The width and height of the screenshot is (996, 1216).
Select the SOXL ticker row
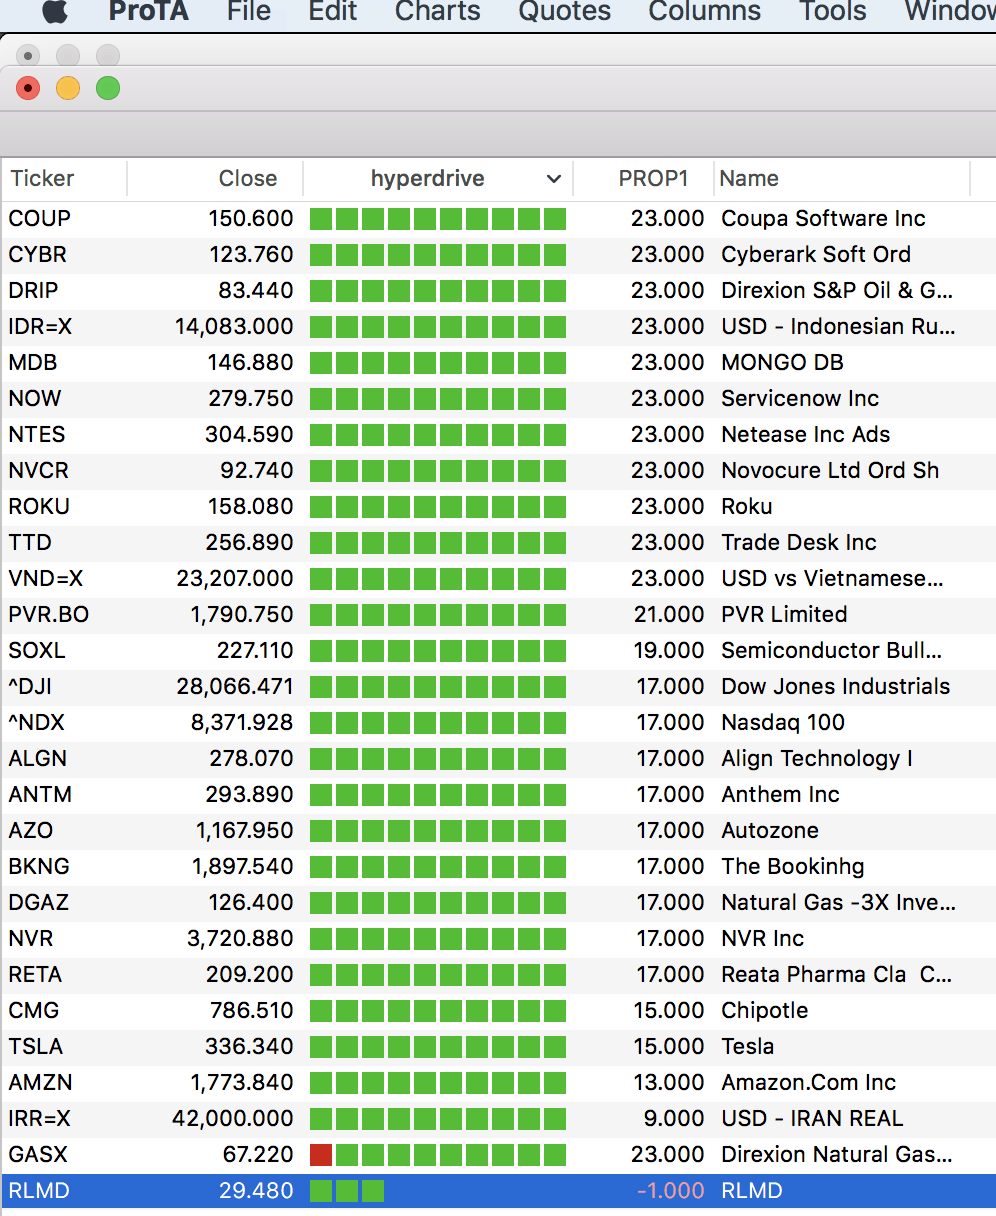point(498,651)
